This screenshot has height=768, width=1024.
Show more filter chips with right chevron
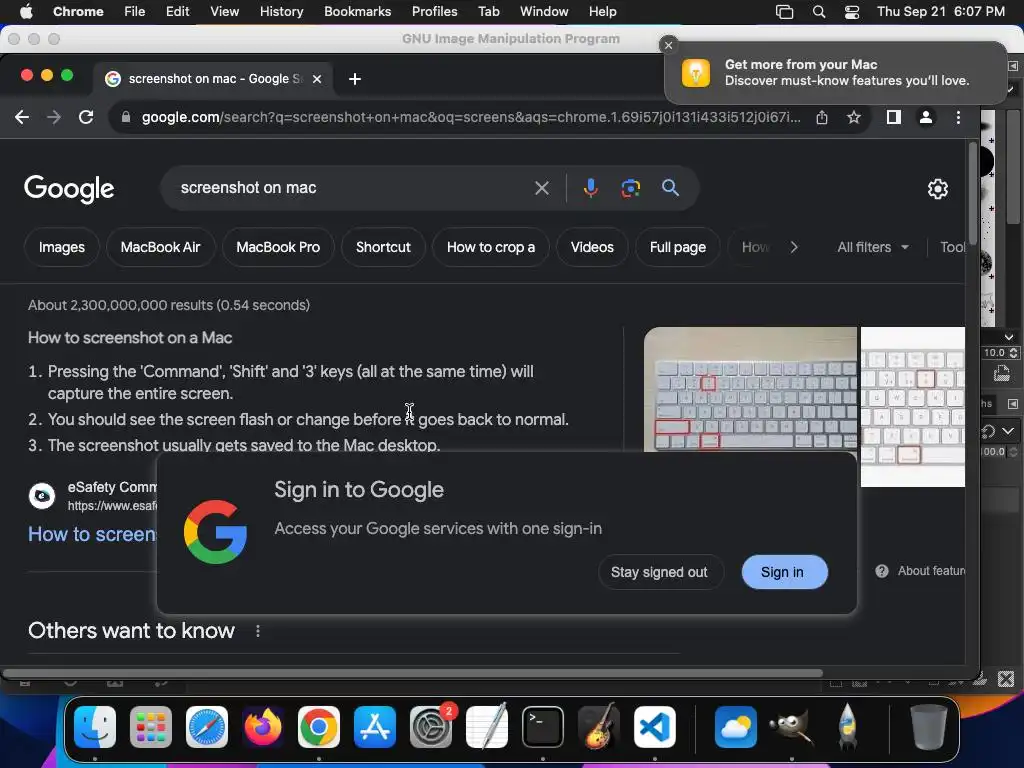(x=793, y=247)
